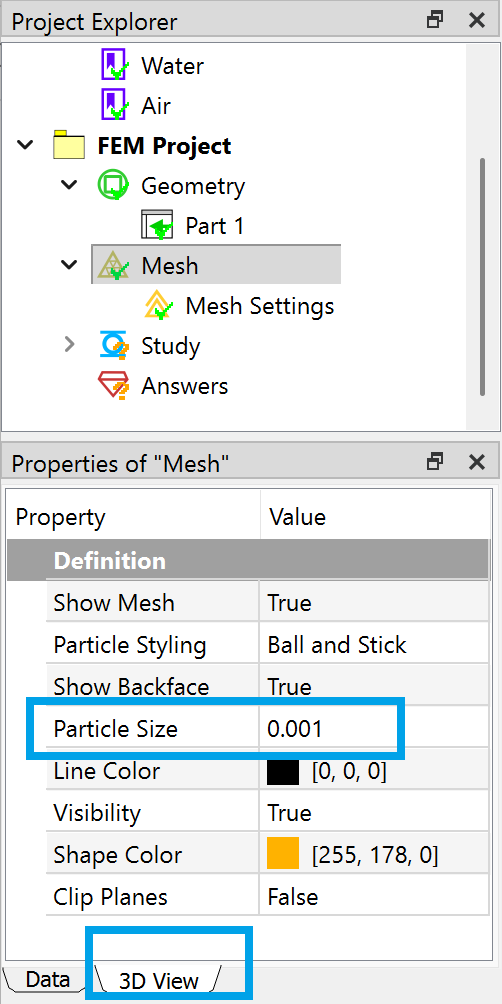Toggle the Show Backface value
The image size is (502, 1004).
[374, 687]
